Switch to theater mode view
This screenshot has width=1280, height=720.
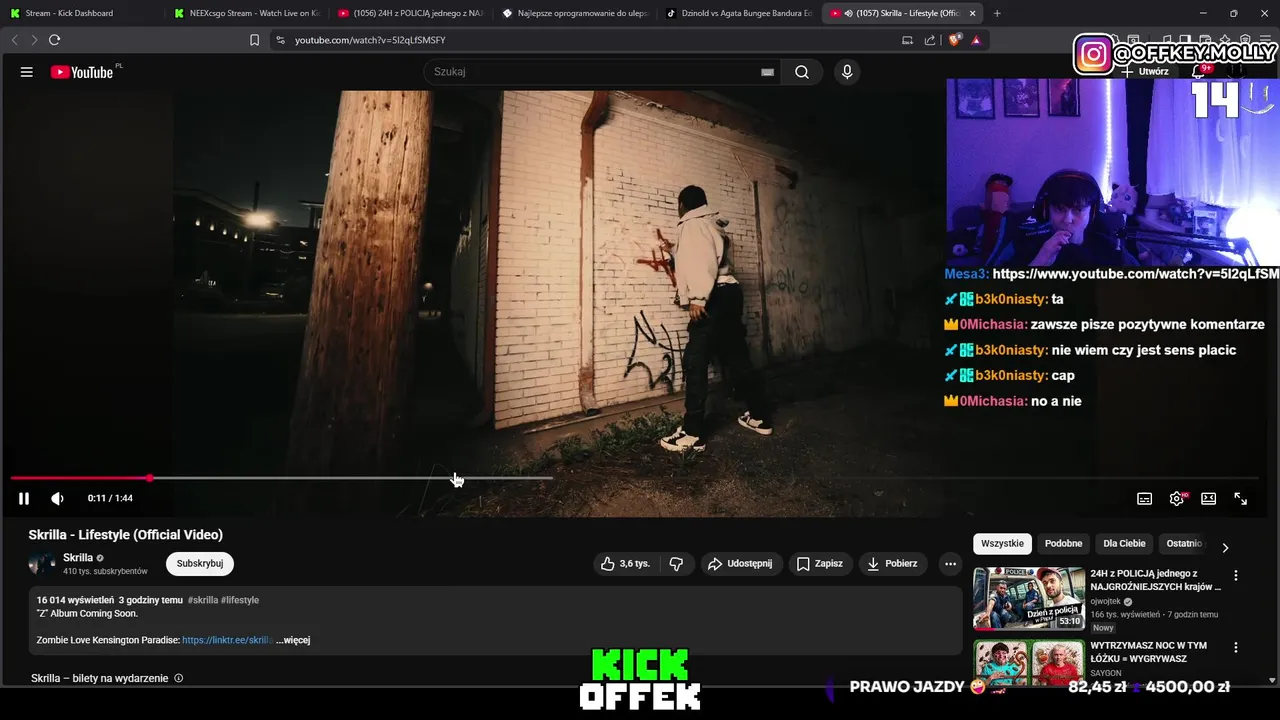pyautogui.click(x=1208, y=498)
